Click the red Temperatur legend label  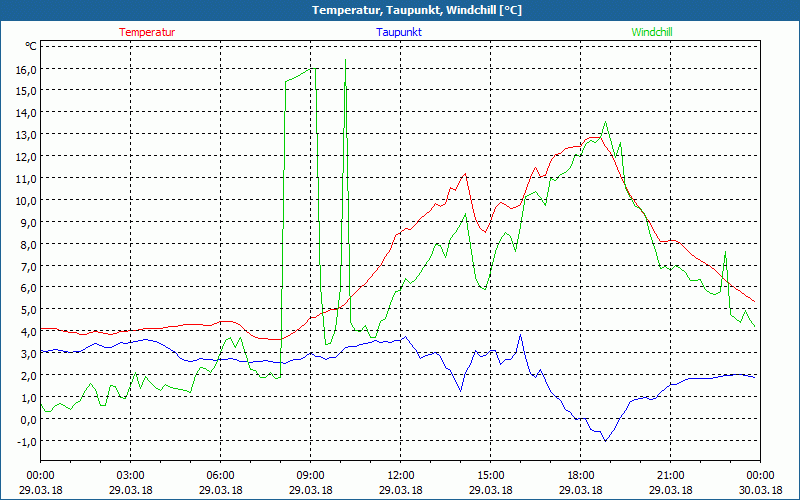tap(147, 32)
